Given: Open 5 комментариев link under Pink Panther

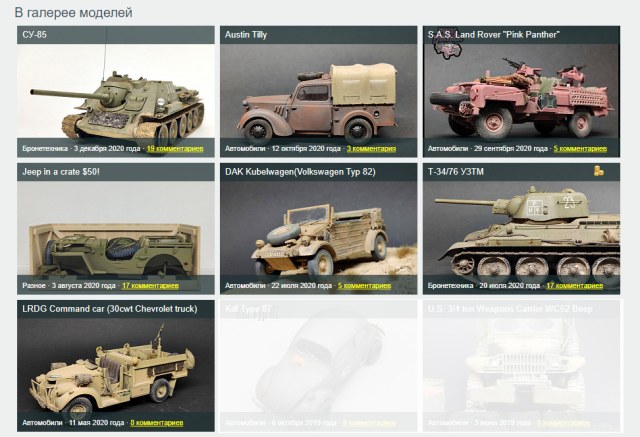Looking at the screenshot, I should [x=580, y=149].
